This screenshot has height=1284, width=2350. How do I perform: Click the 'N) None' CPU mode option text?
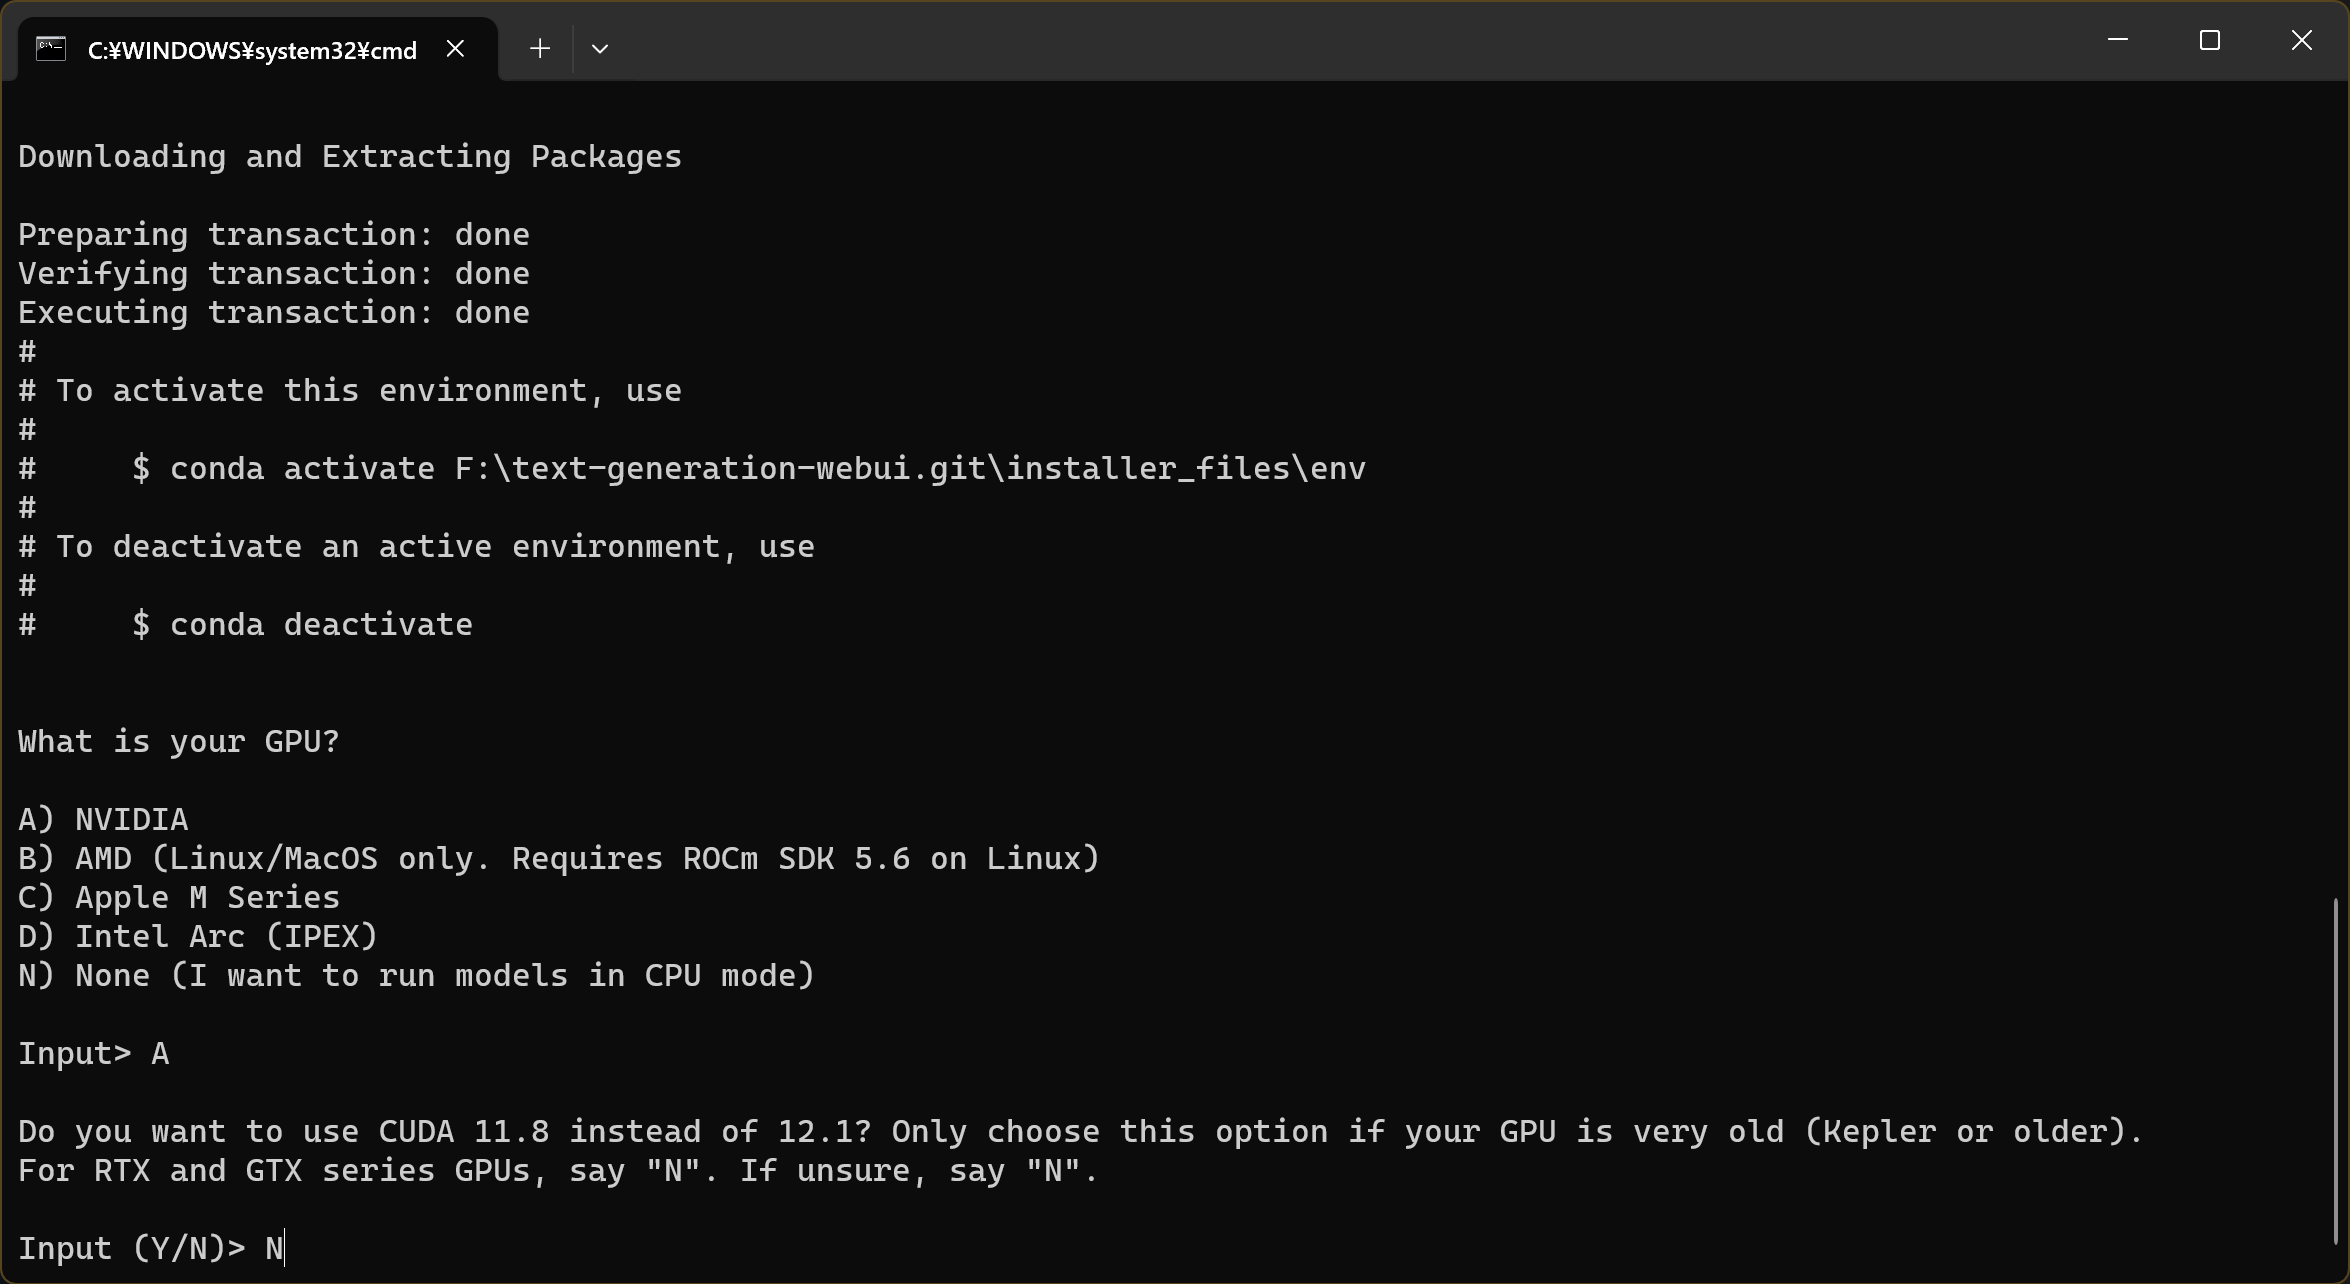coord(417,976)
